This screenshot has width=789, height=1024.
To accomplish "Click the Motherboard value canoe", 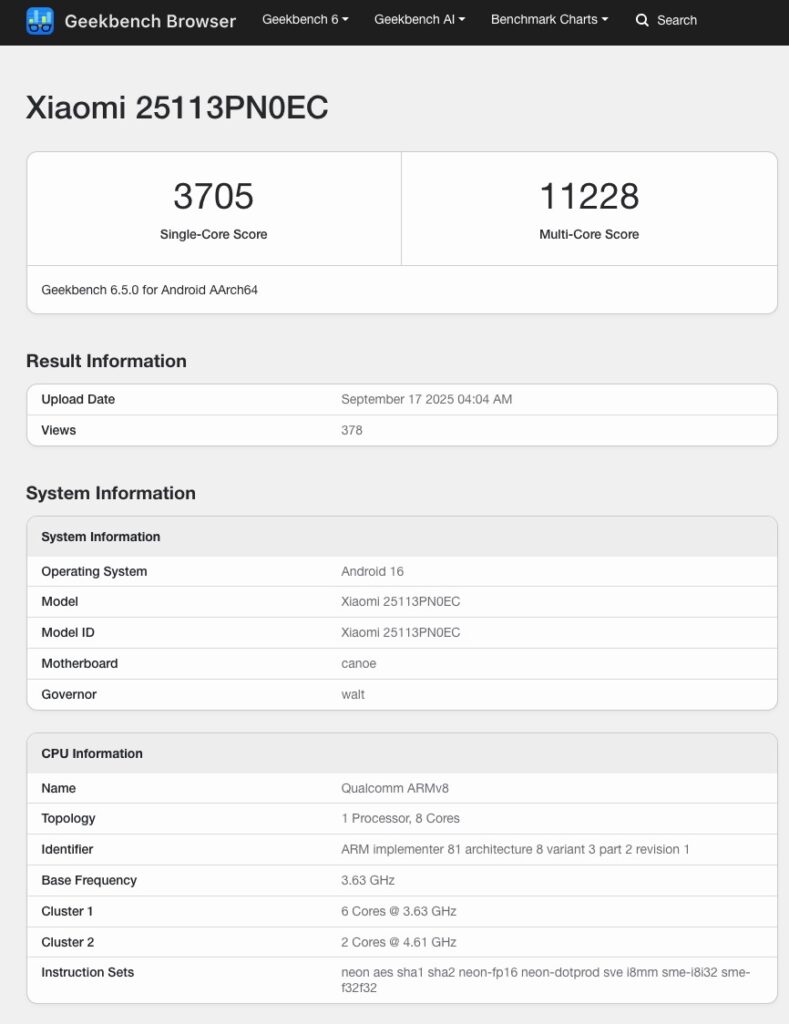I will click(x=358, y=663).
